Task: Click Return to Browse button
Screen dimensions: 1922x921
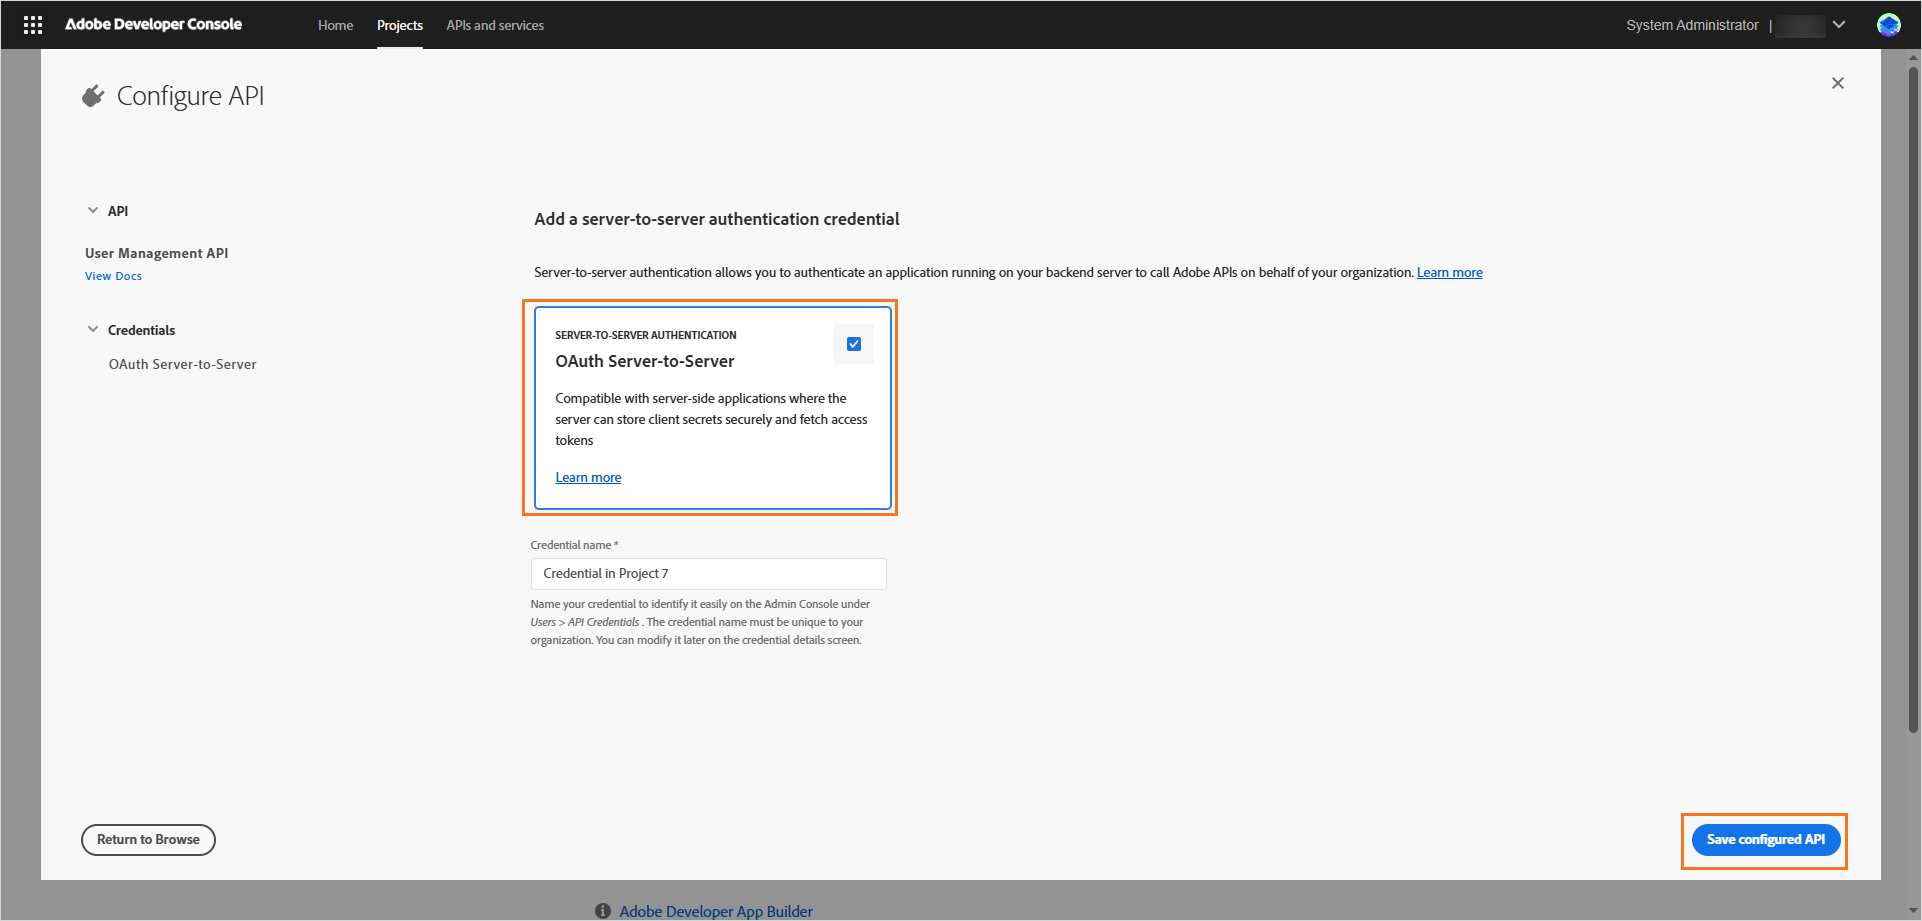Action: coord(148,840)
